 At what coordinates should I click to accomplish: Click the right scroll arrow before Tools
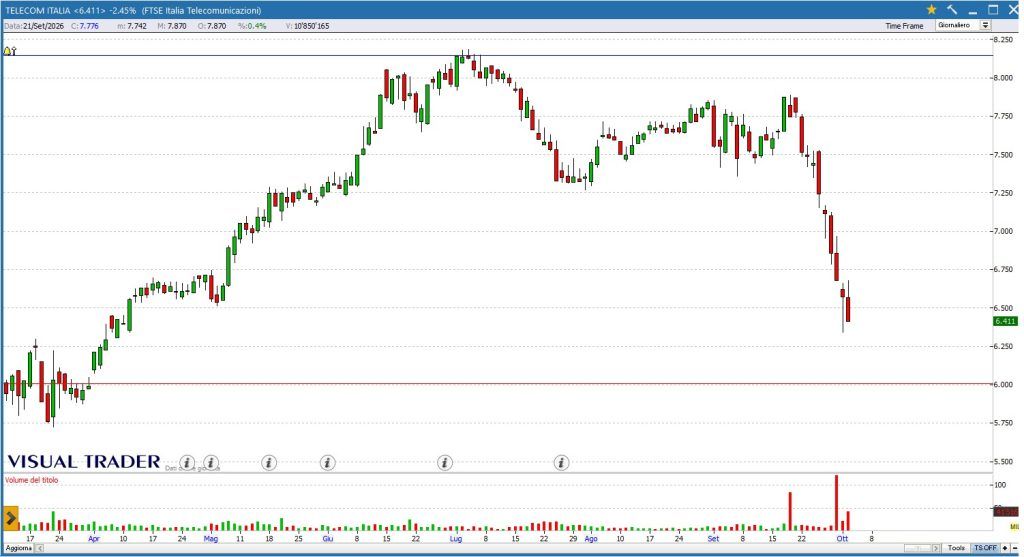(x=936, y=548)
